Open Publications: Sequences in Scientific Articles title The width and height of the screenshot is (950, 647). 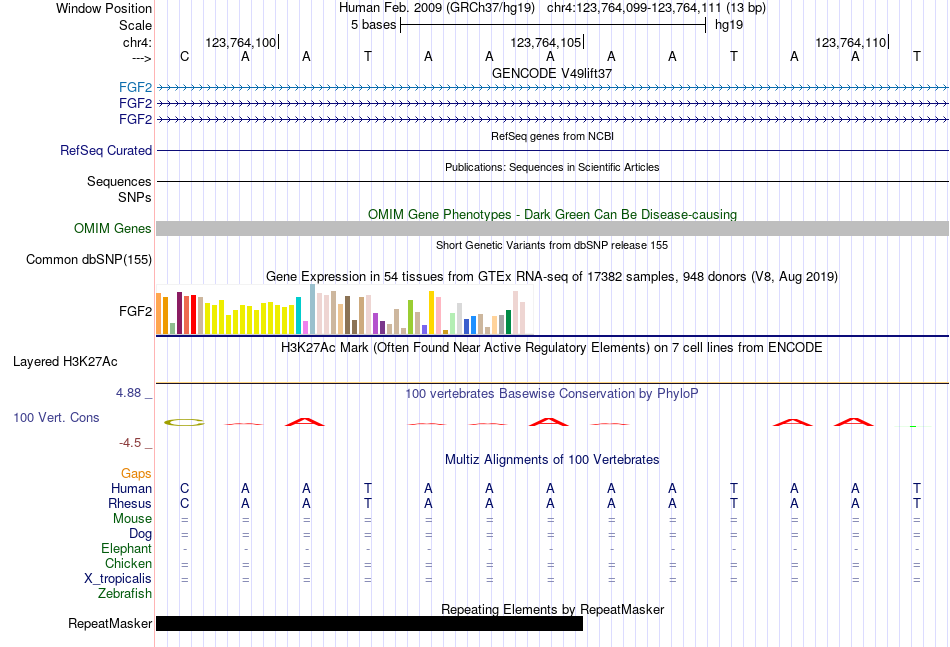point(552,167)
